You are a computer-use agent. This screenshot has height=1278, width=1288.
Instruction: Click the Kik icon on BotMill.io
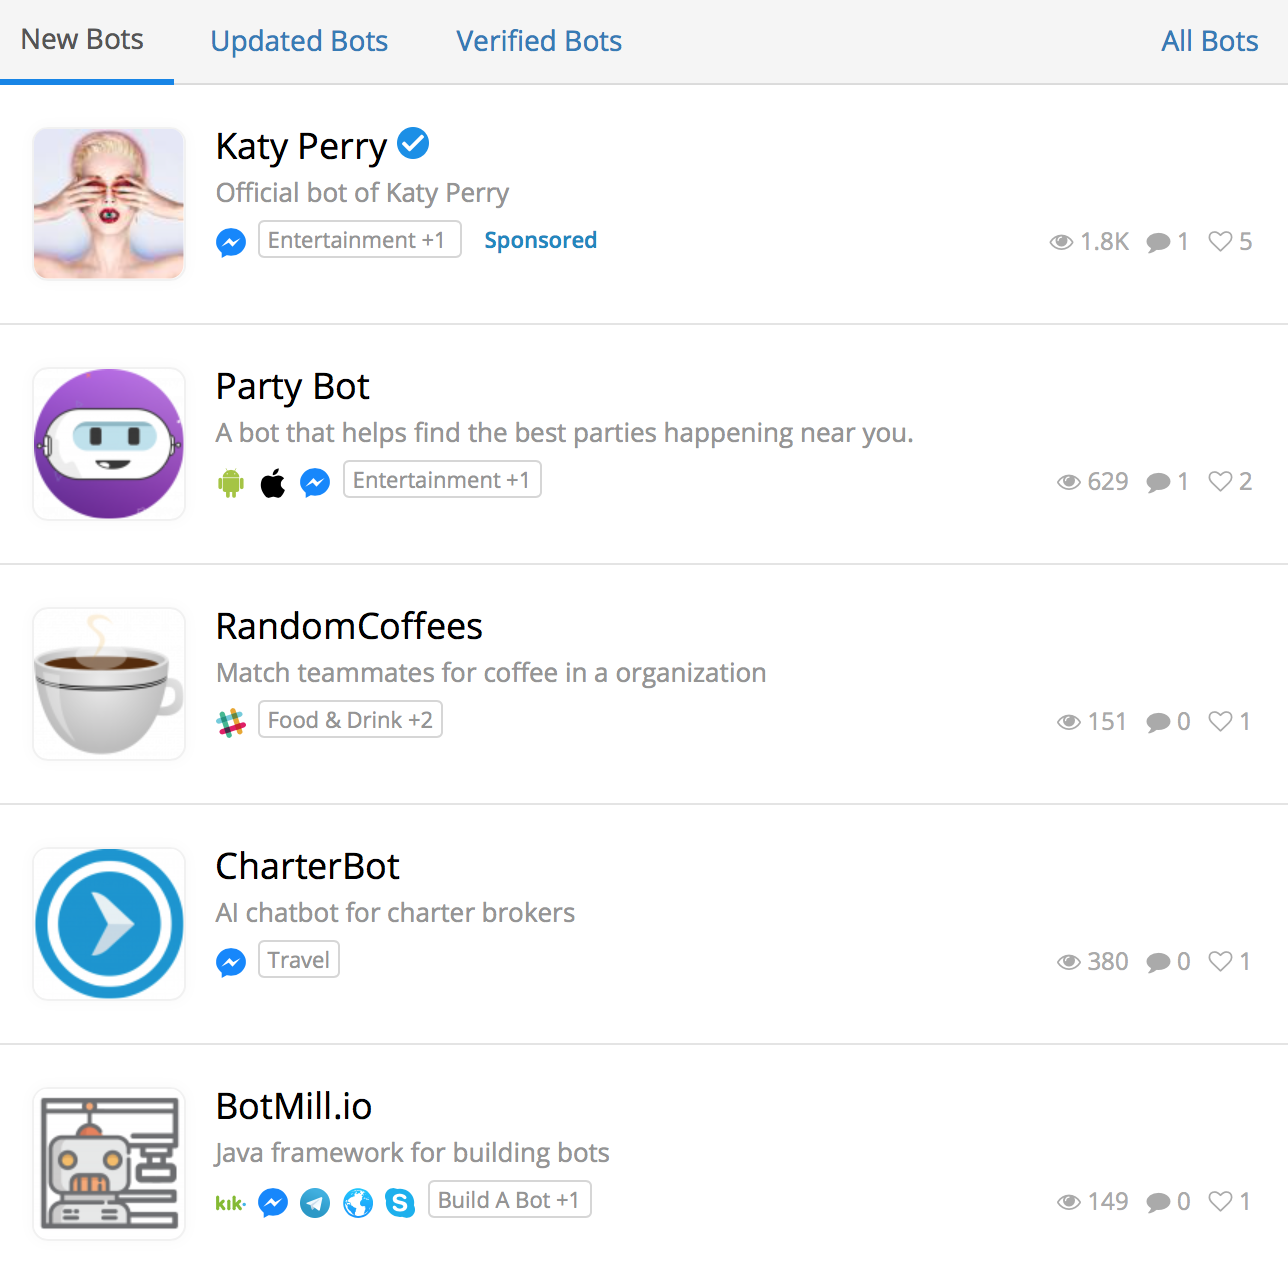pyautogui.click(x=230, y=1202)
